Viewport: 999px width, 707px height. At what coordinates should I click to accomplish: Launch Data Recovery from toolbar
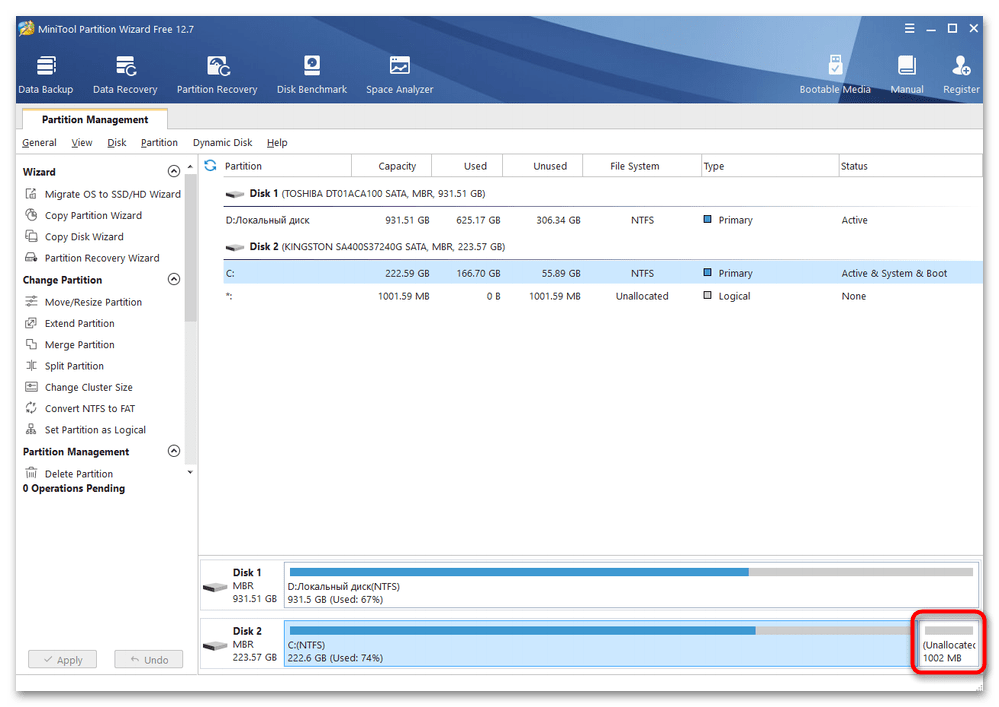(125, 75)
